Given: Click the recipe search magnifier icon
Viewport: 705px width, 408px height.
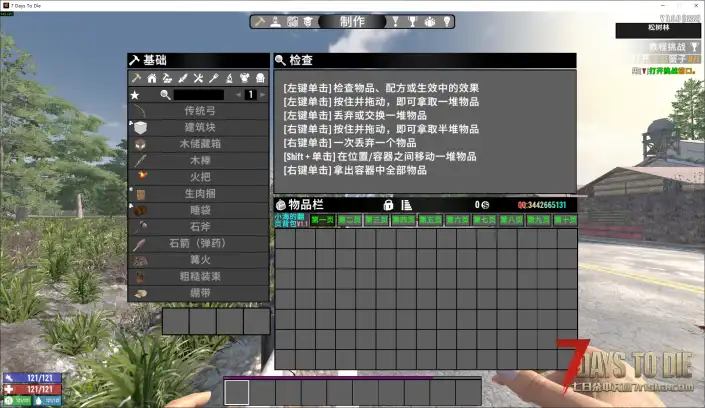Looking at the screenshot, I should (x=165, y=95).
